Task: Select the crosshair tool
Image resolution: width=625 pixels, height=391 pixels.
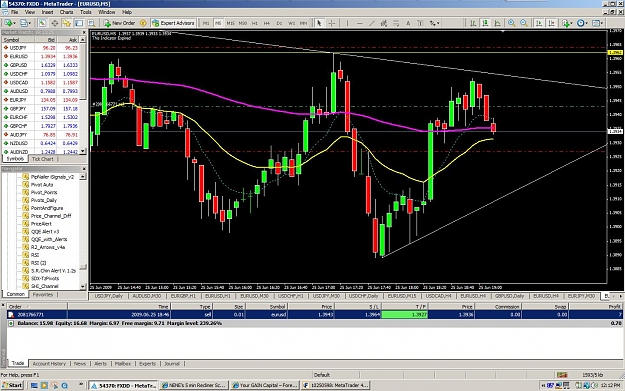Action: pos(332,23)
